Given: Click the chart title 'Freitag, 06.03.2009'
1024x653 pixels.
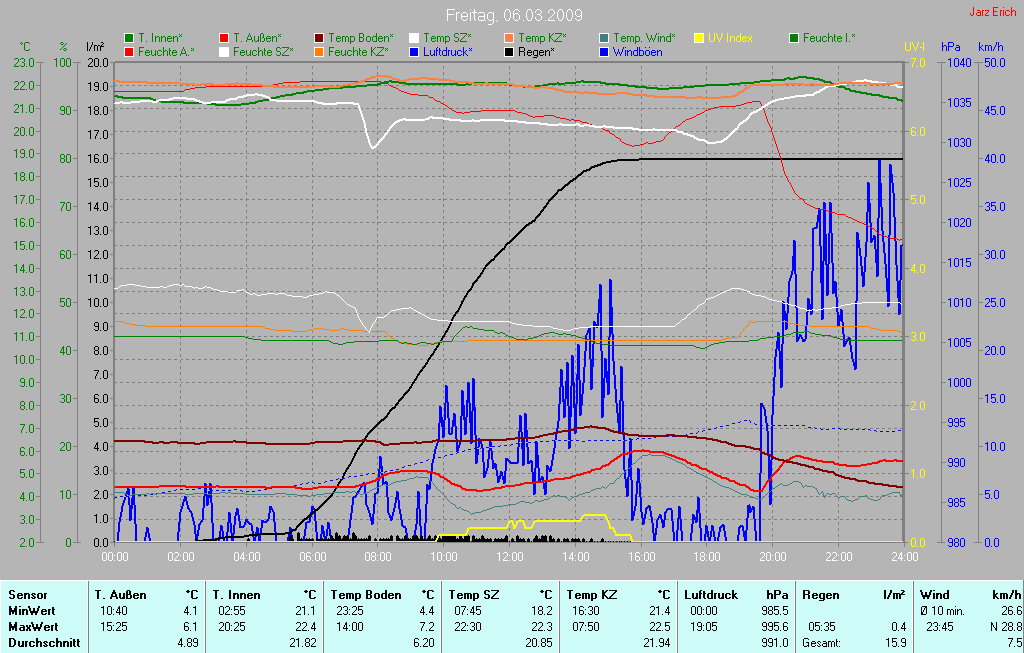Looking at the screenshot, I should [x=514, y=15].
